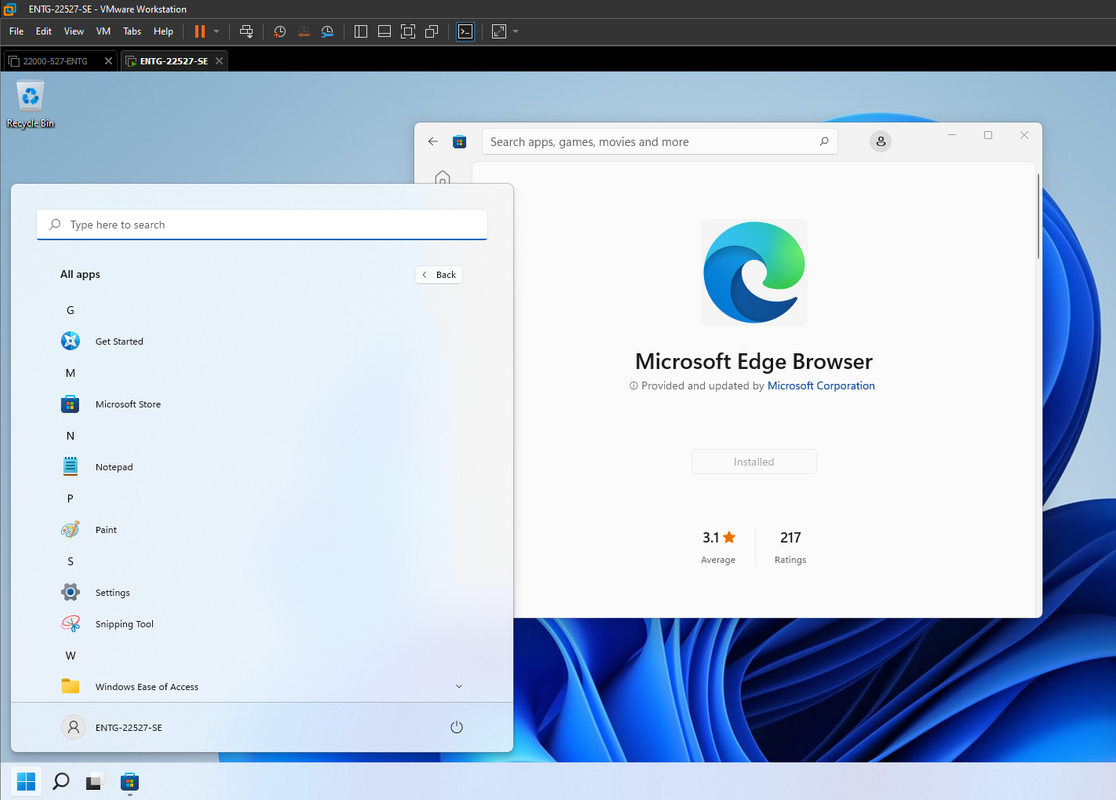Click the Start menu search field
1116x800 pixels.
[x=262, y=224]
